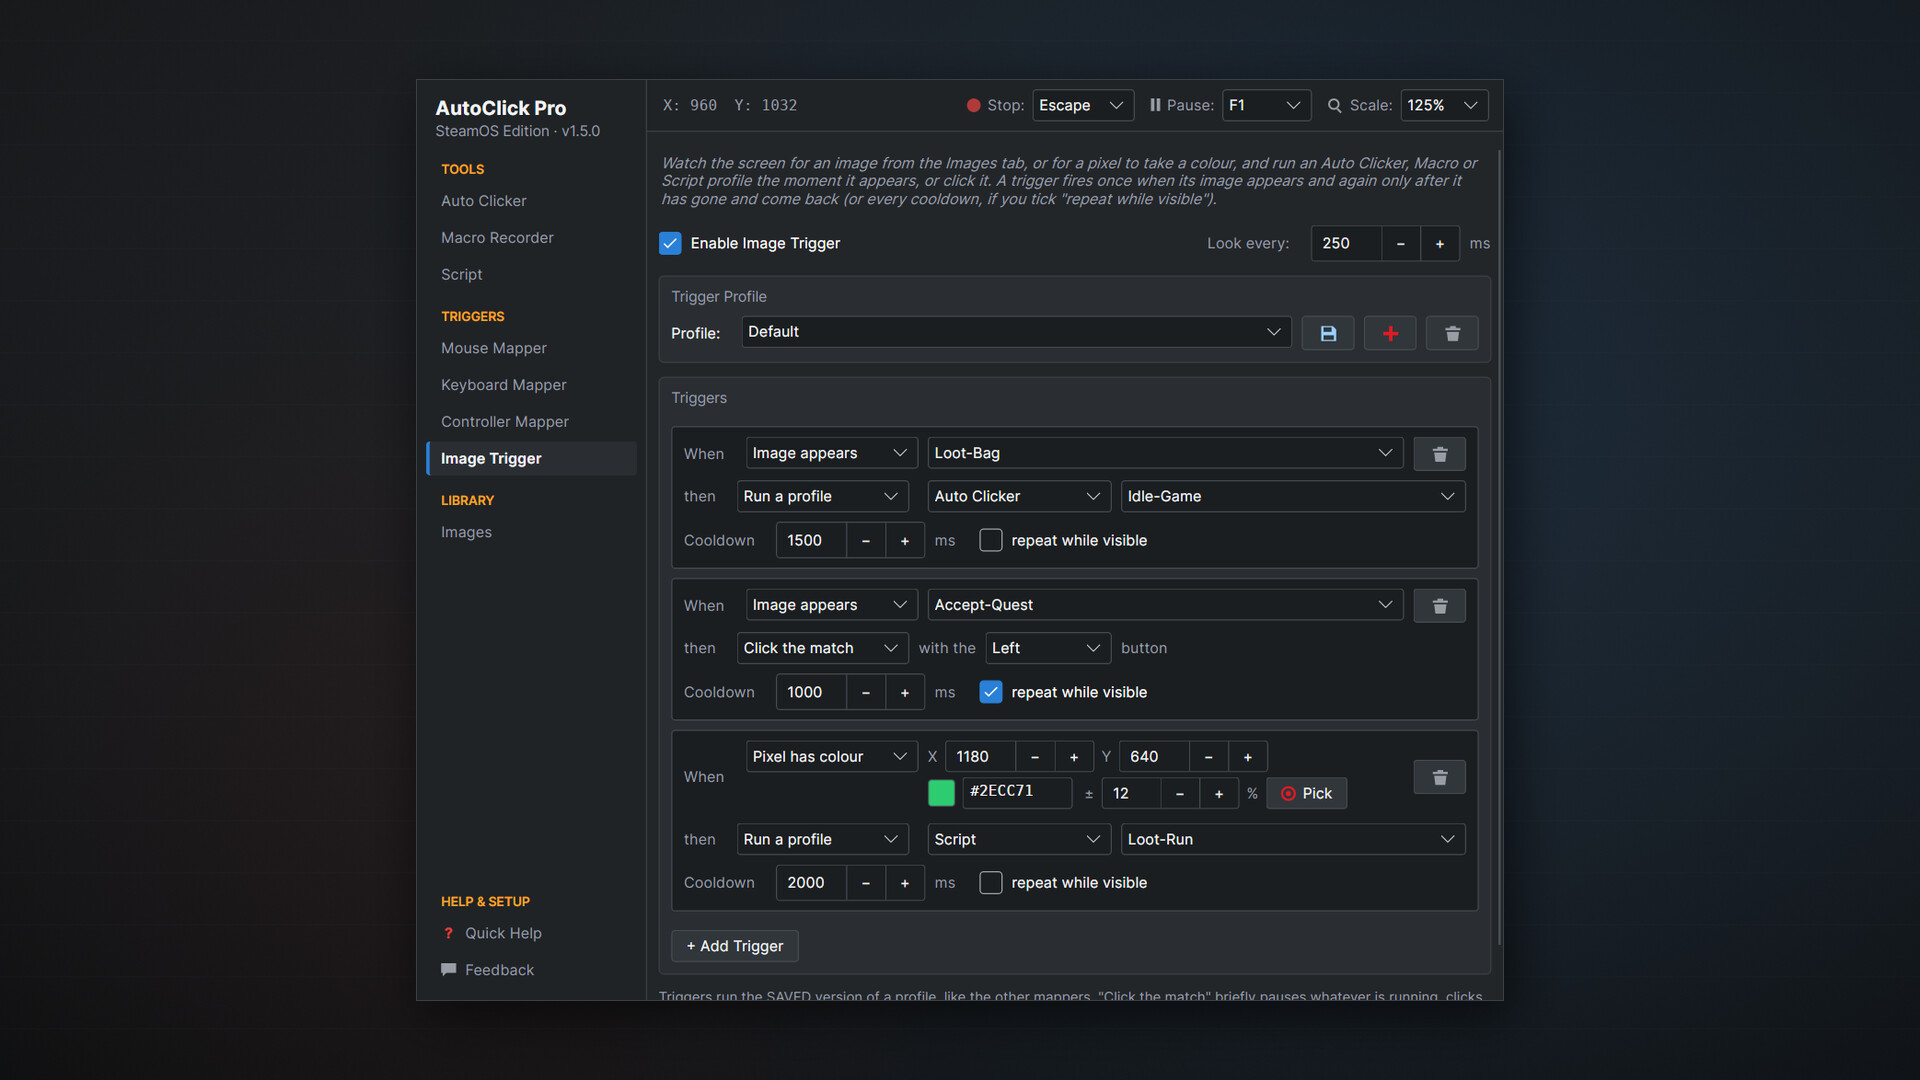Increase the 1500 ms cooldown
Screen dimensions: 1920x1080
pyautogui.click(x=905, y=541)
